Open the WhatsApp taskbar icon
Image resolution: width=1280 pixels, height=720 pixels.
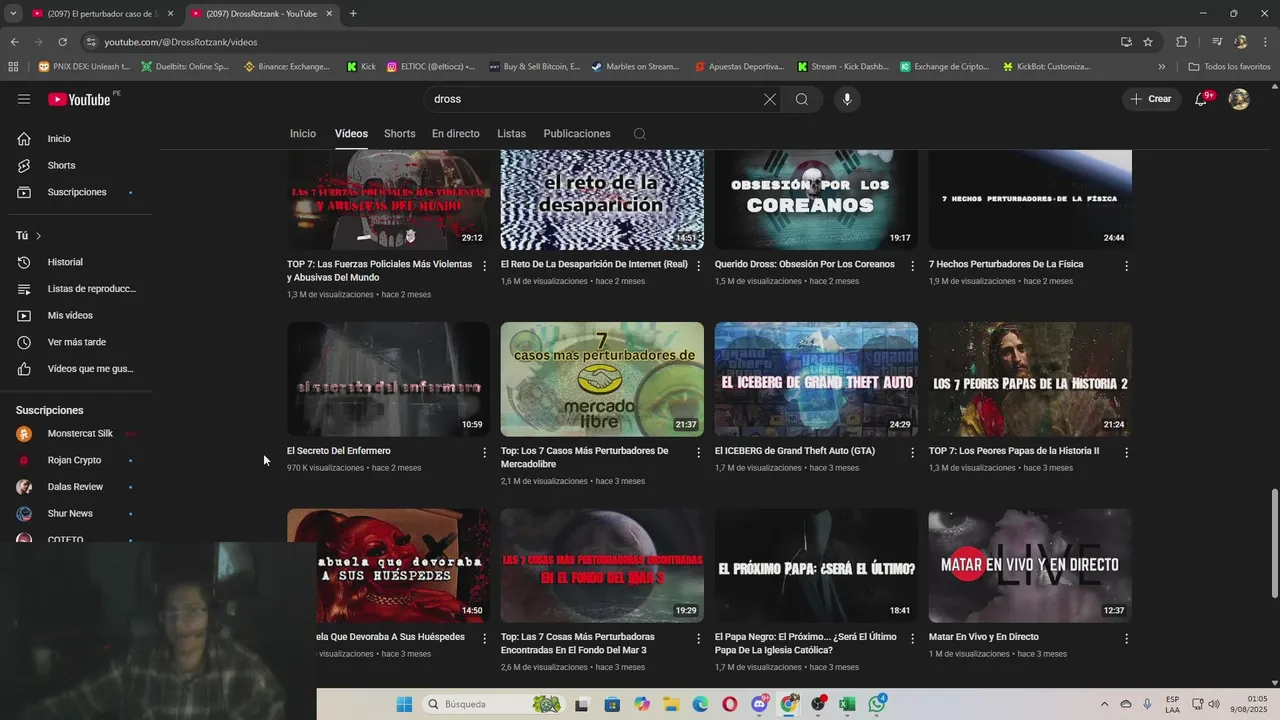click(877, 704)
